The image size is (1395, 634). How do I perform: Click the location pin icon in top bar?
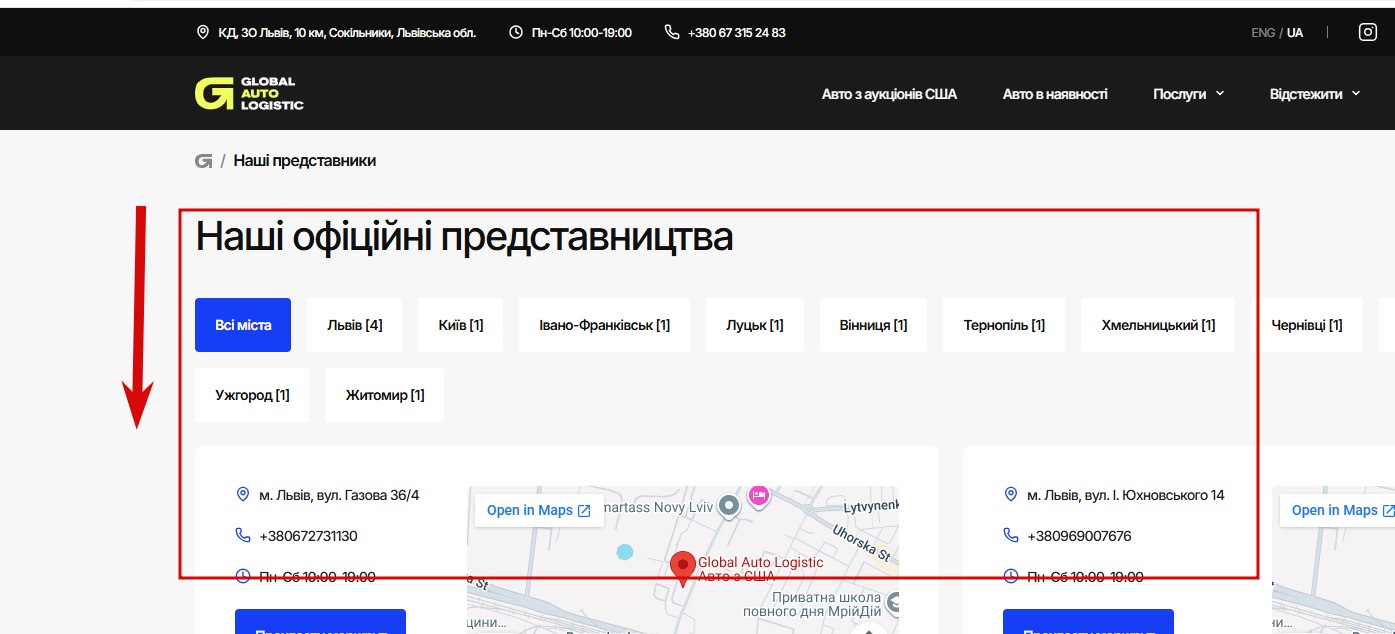click(203, 32)
